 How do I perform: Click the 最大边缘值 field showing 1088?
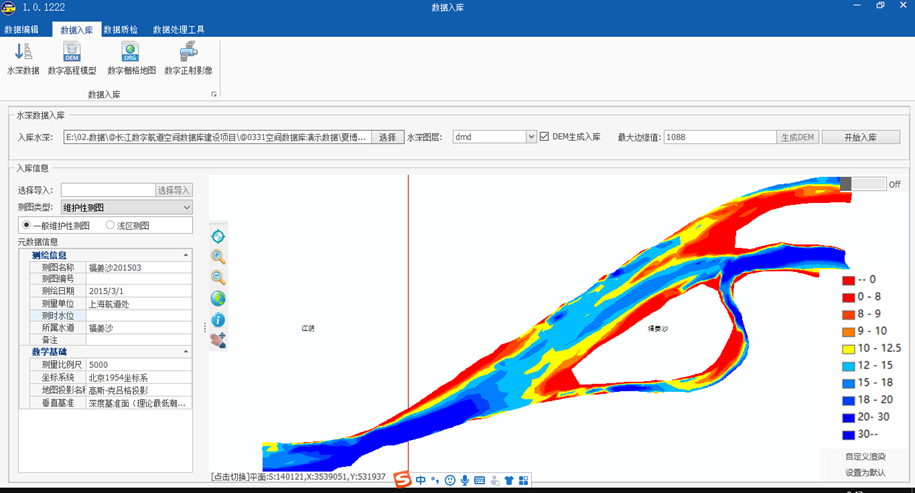(x=720, y=137)
